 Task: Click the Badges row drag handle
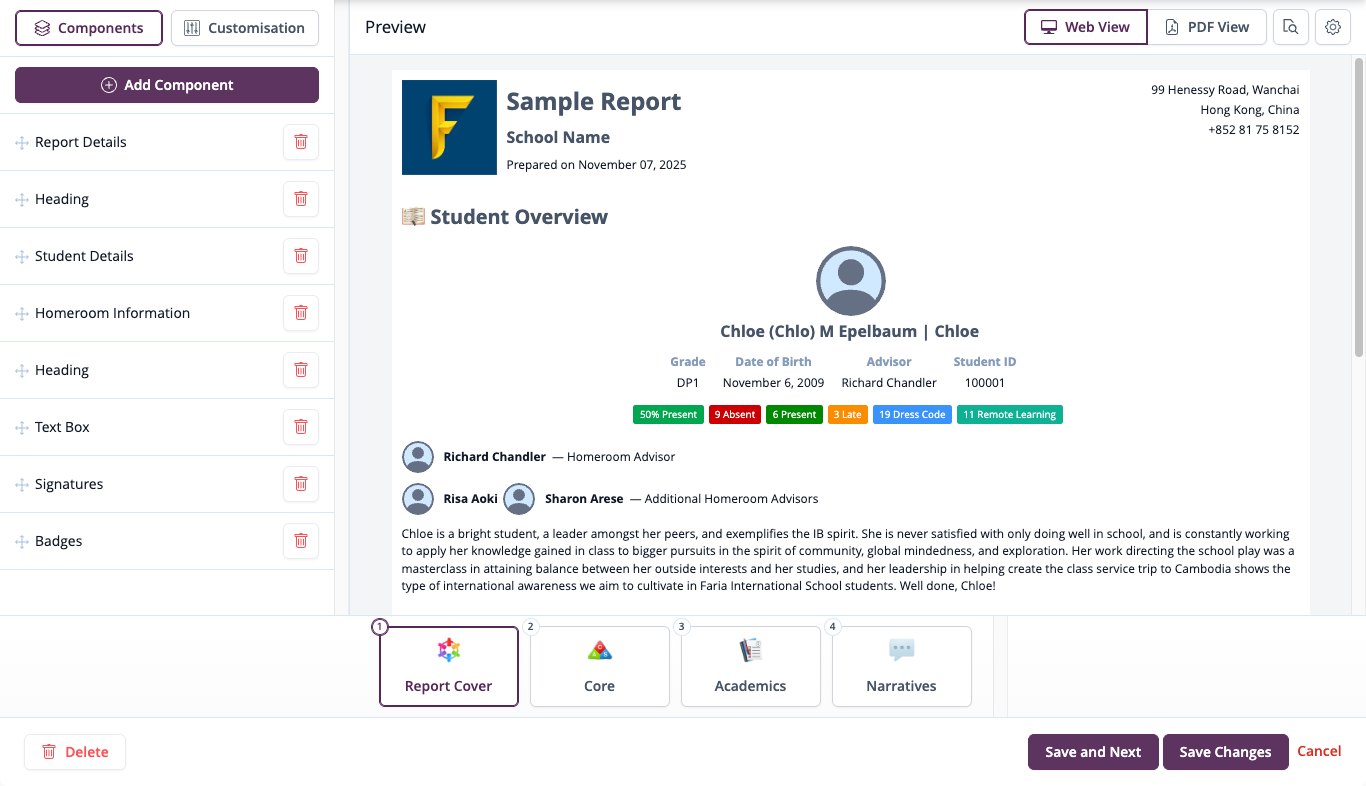pyautogui.click(x=21, y=542)
